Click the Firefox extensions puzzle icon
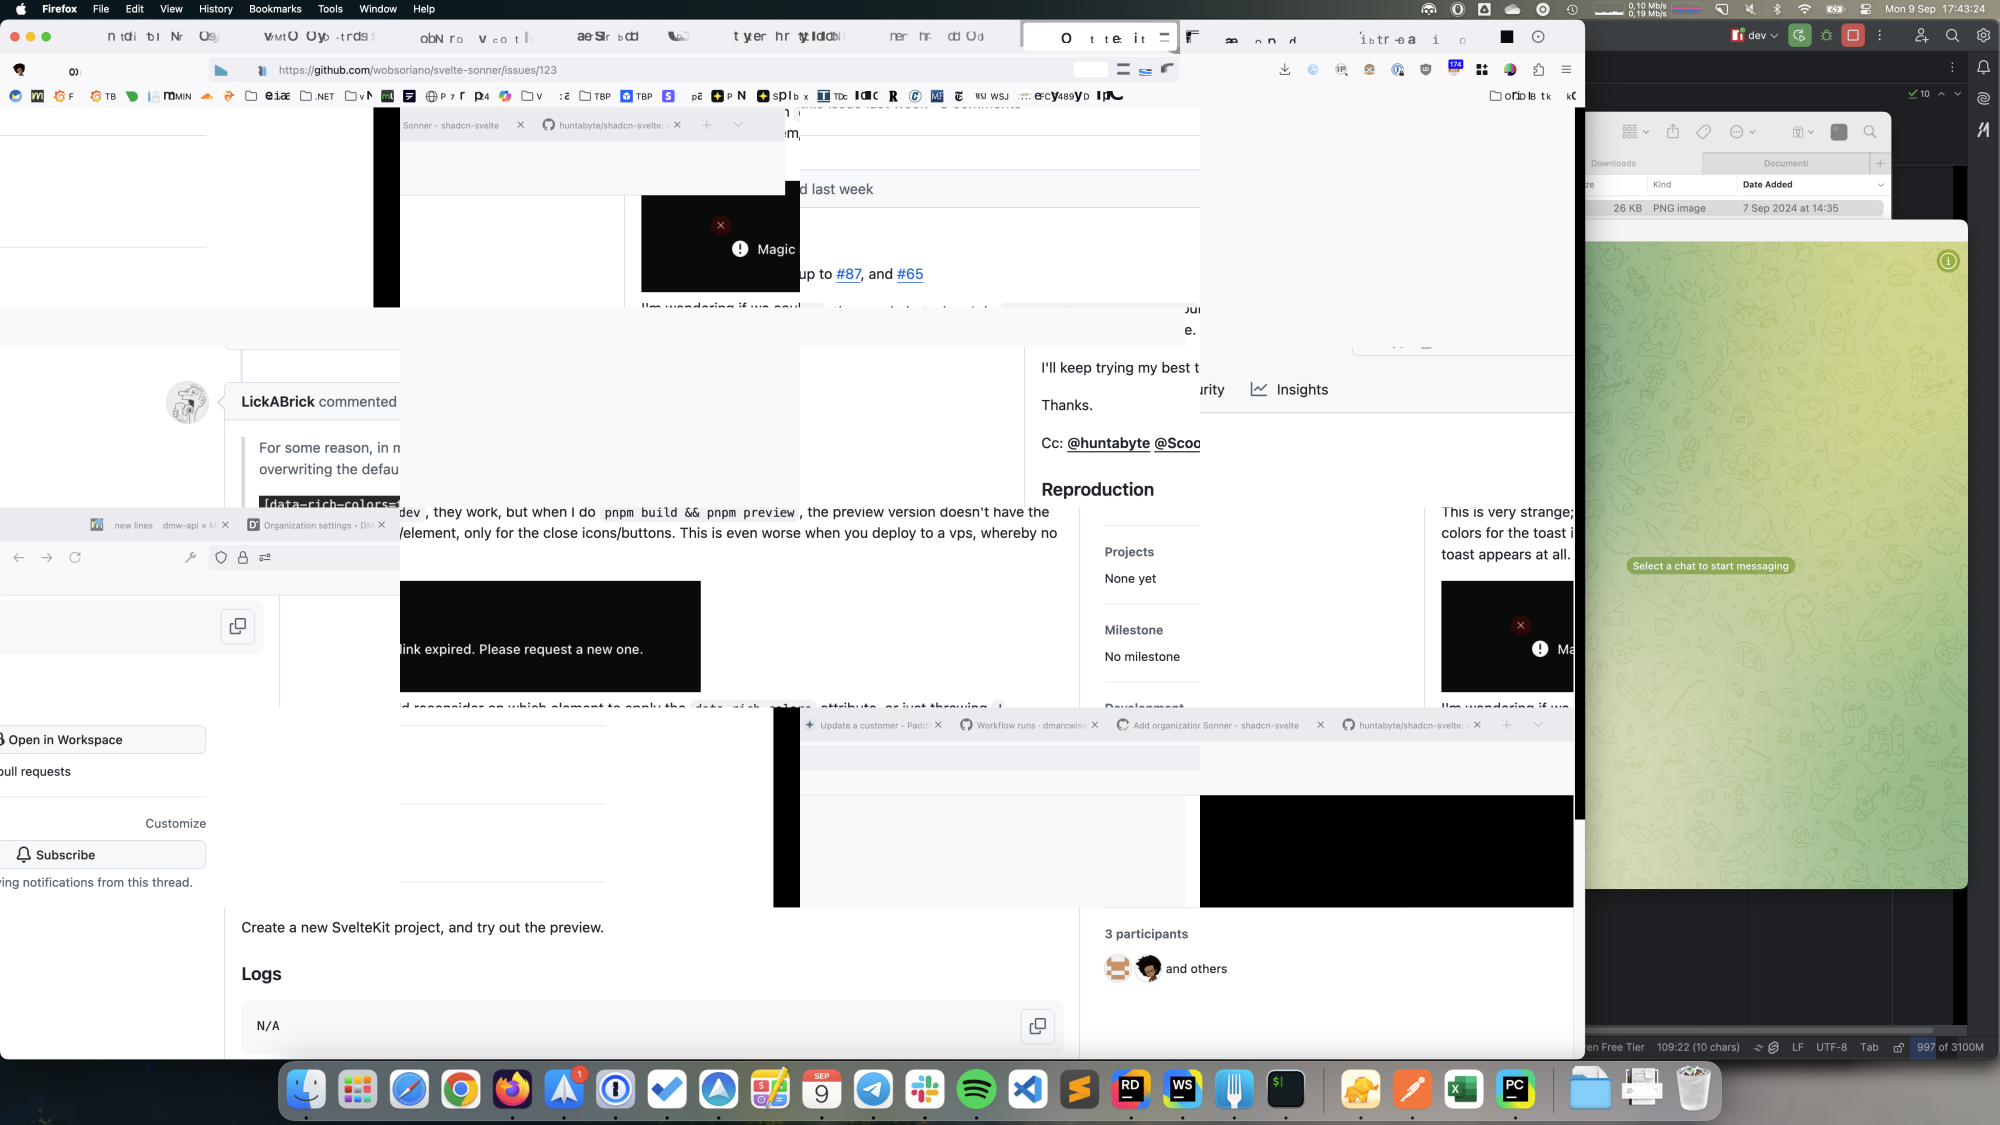This screenshot has width=2000, height=1125. pos(1538,70)
